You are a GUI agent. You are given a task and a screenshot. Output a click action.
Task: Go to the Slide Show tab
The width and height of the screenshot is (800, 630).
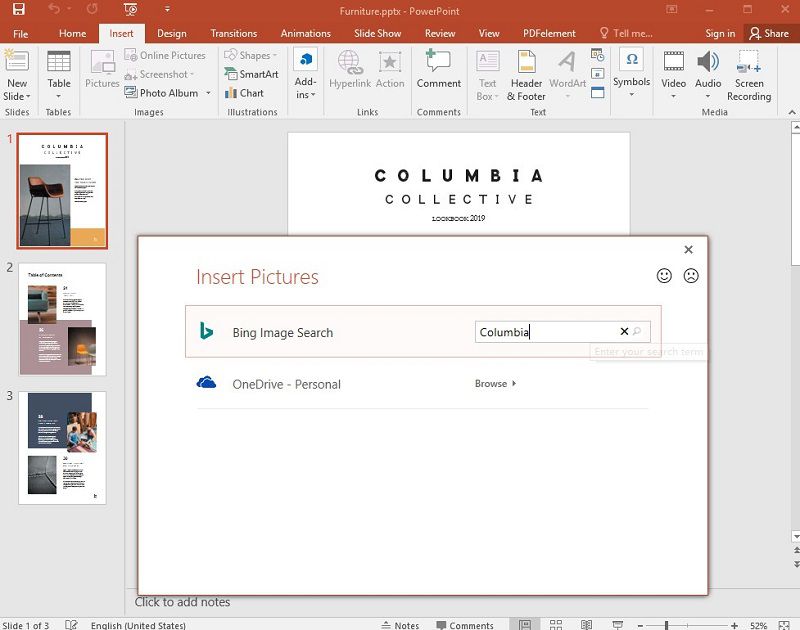[378, 34]
